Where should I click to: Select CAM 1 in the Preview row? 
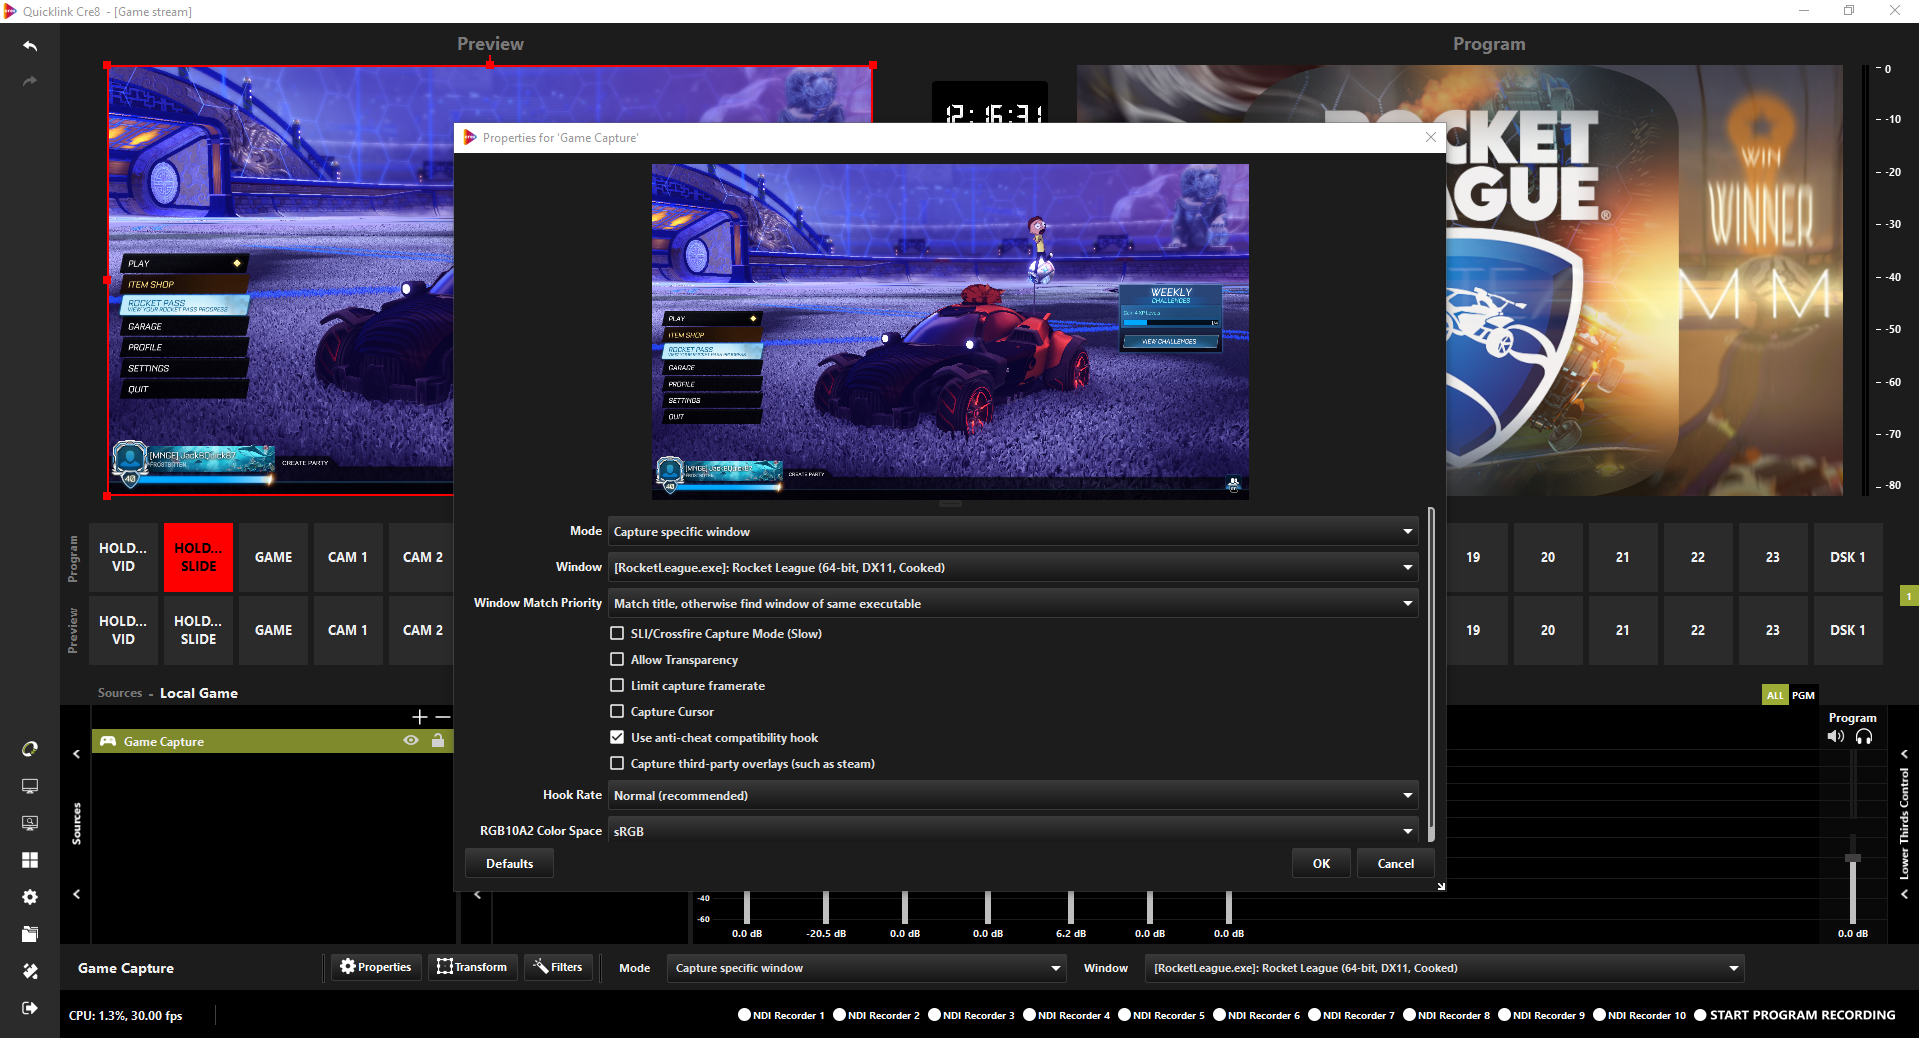coord(348,630)
